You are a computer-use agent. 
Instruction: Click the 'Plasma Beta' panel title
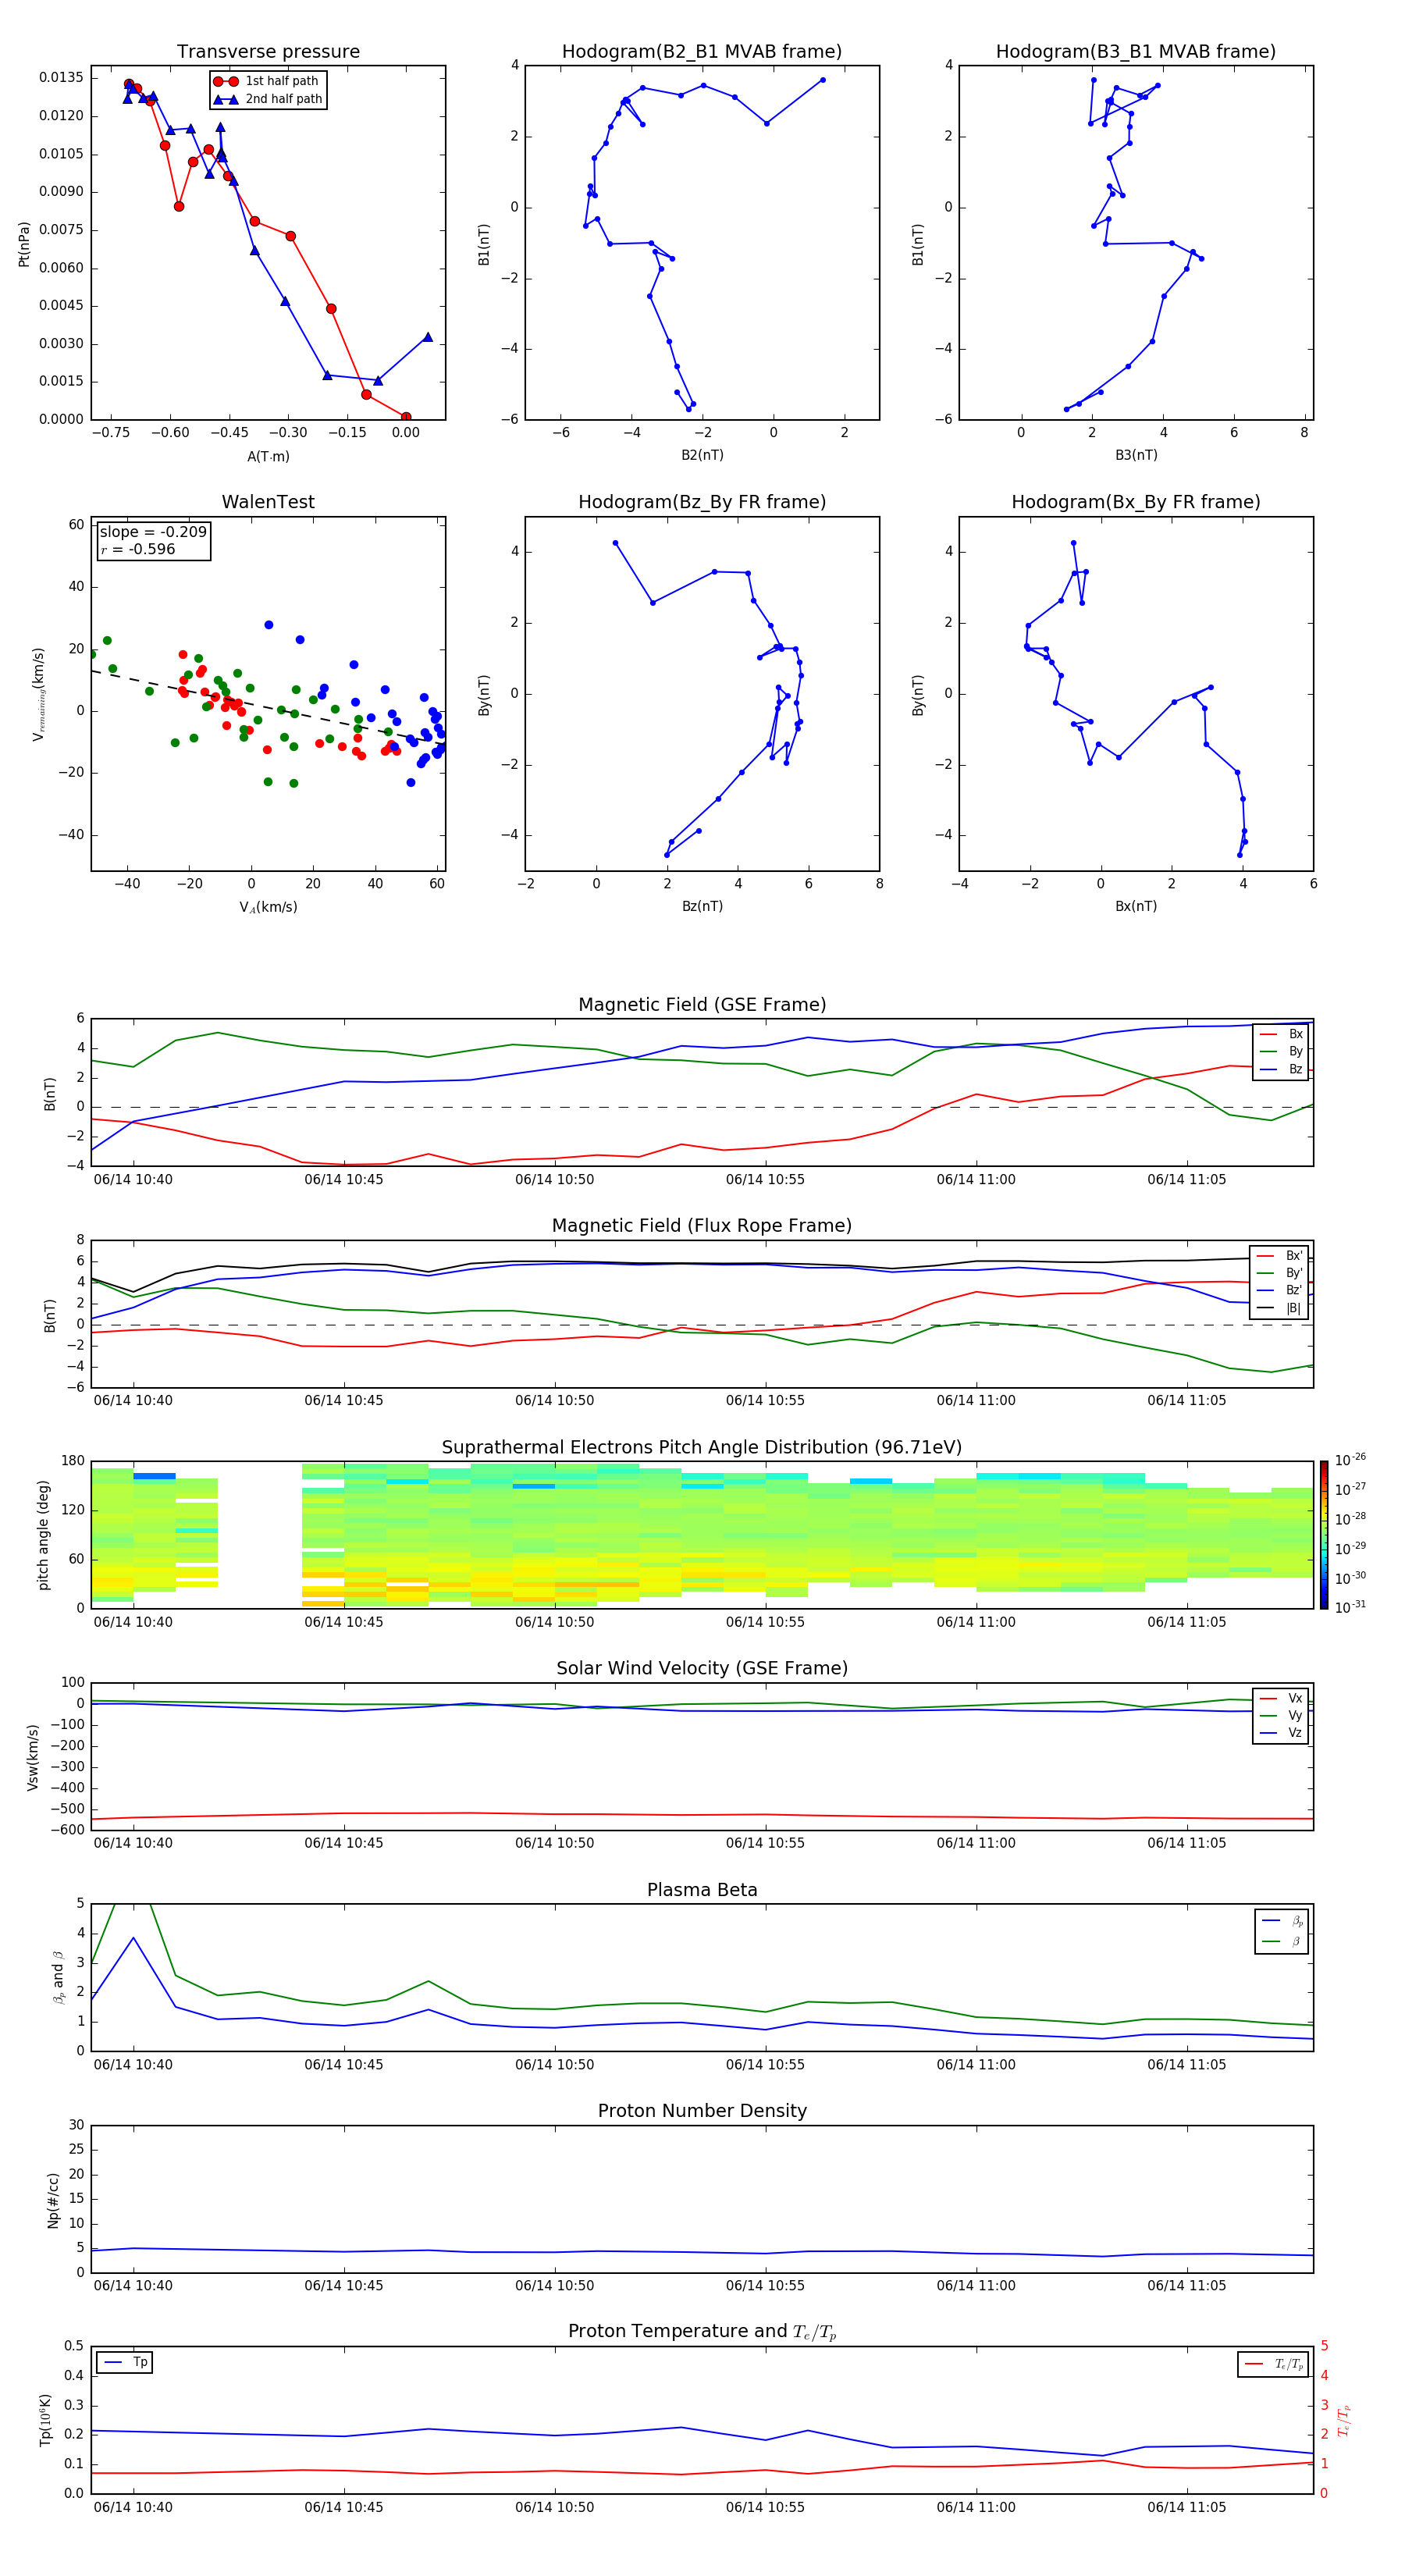(x=702, y=1890)
